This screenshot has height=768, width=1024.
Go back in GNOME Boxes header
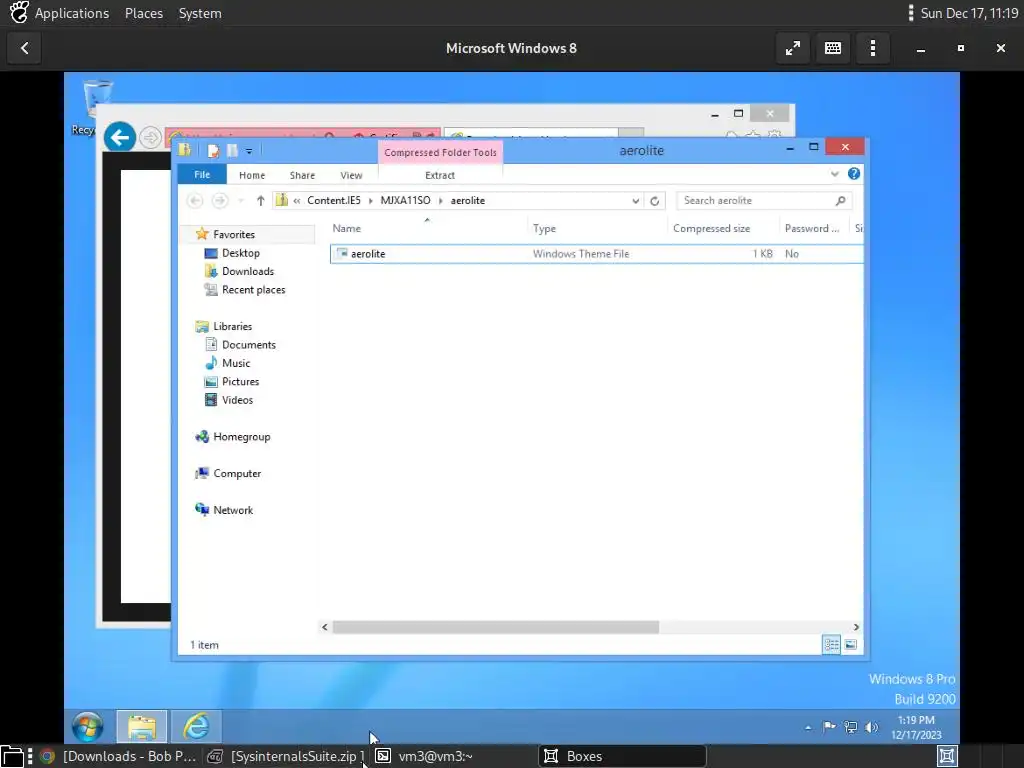tap(25, 48)
